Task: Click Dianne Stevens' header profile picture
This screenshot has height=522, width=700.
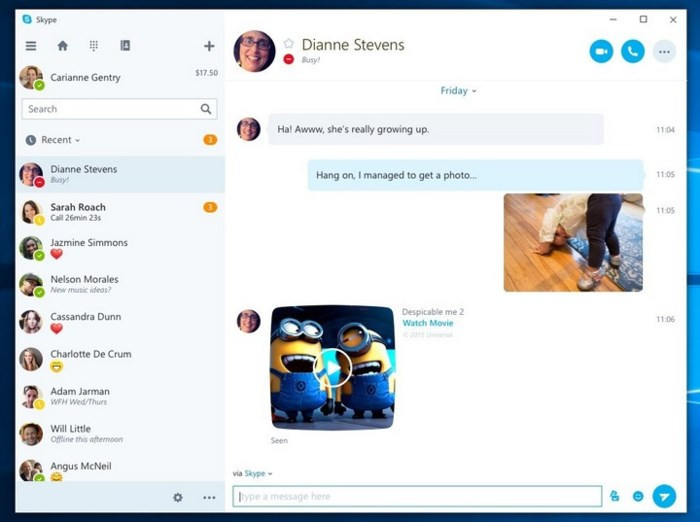Action: pyautogui.click(x=254, y=51)
